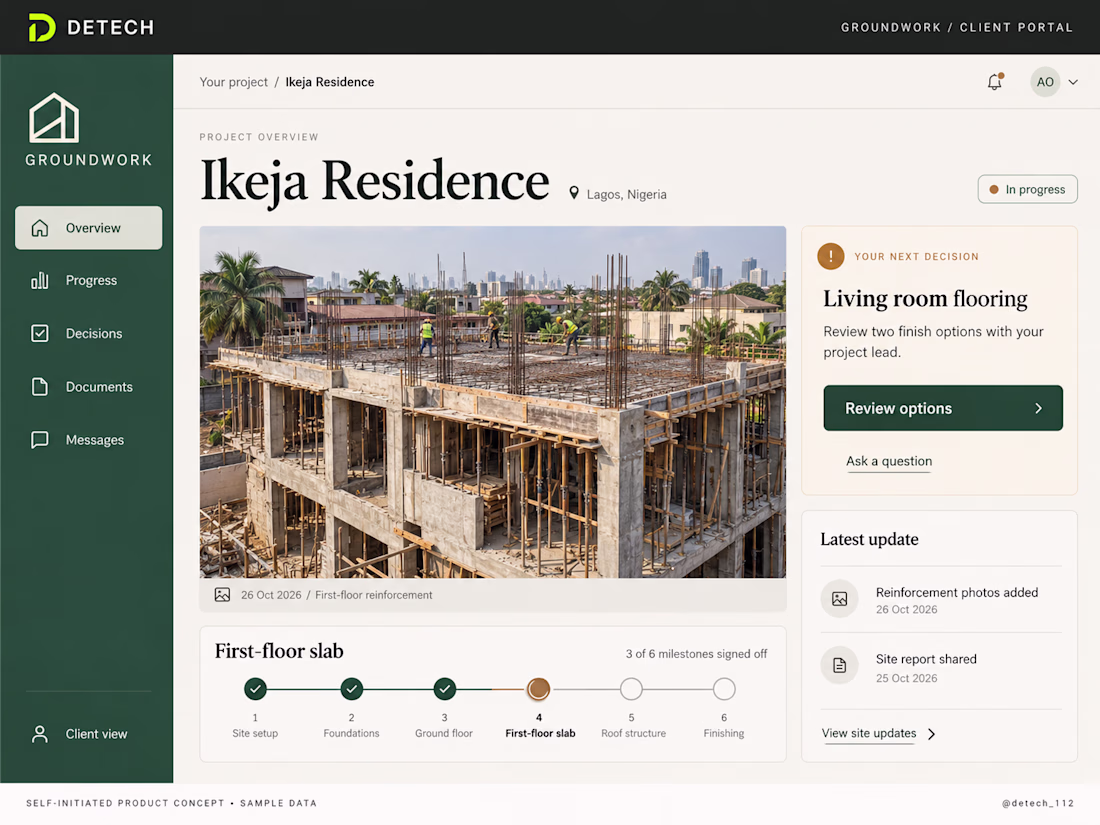Screen dimensions: 1100x825
Task: Click the Review options button
Action: tap(943, 408)
